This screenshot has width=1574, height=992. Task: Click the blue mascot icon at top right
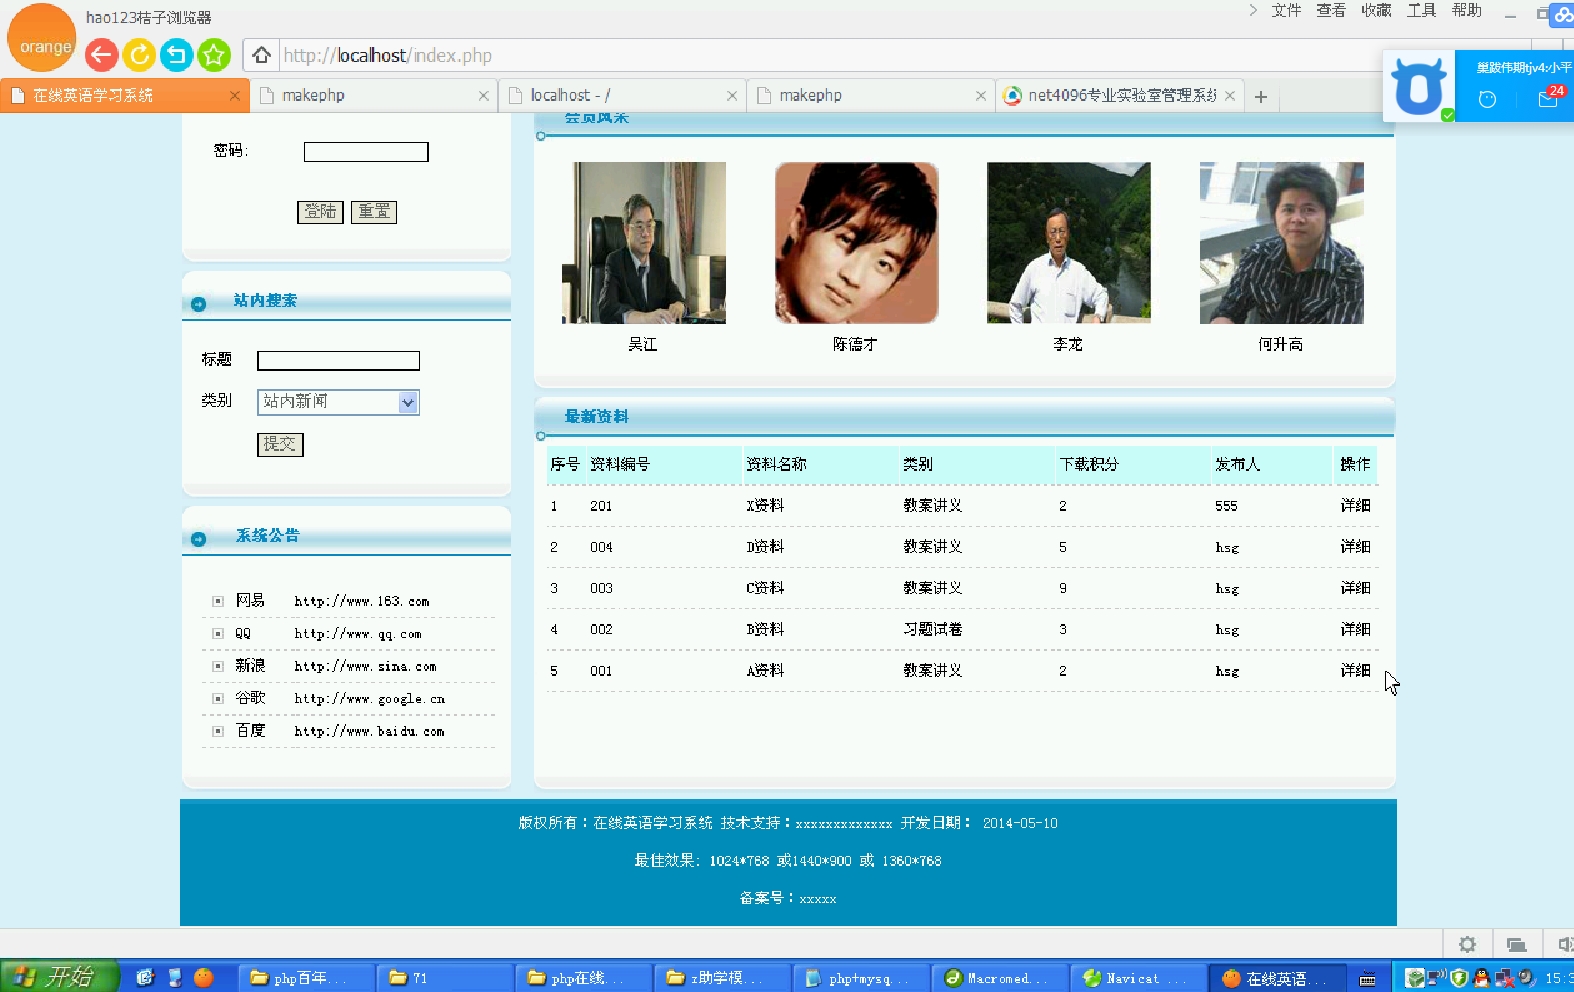tap(1419, 87)
